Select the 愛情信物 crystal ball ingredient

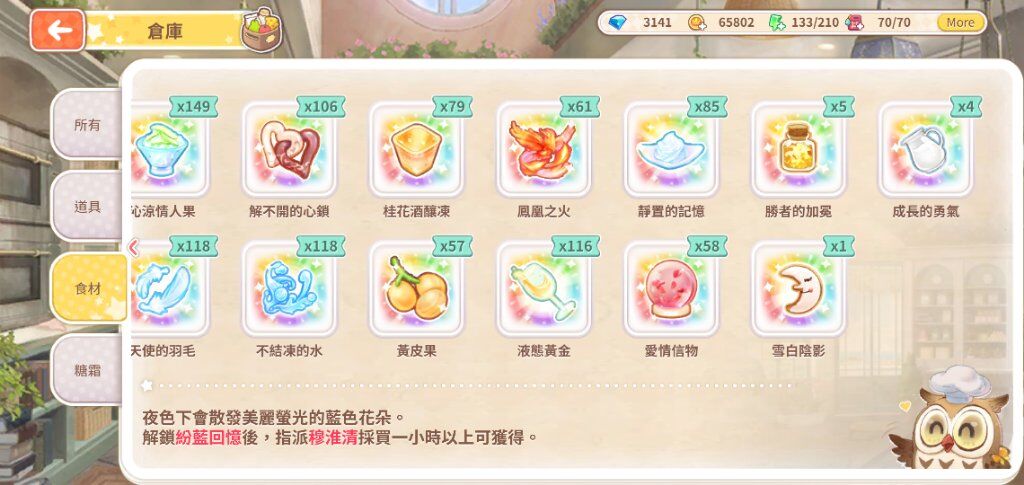(x=671, y=289)
